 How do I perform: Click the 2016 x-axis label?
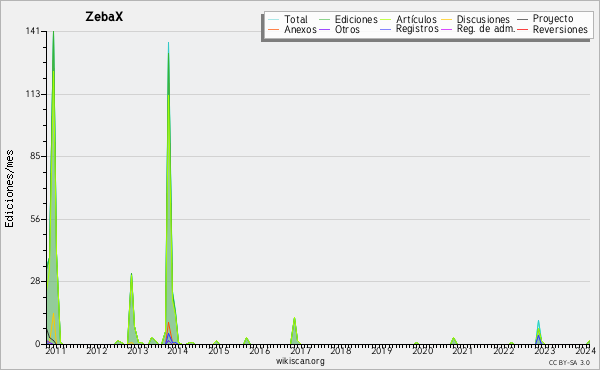tap(259, 350)
